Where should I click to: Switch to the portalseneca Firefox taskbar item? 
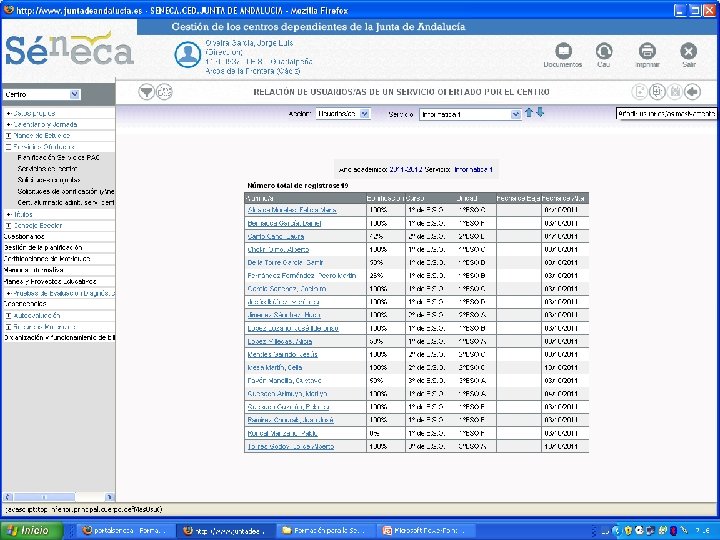click(x=124, y=531)
